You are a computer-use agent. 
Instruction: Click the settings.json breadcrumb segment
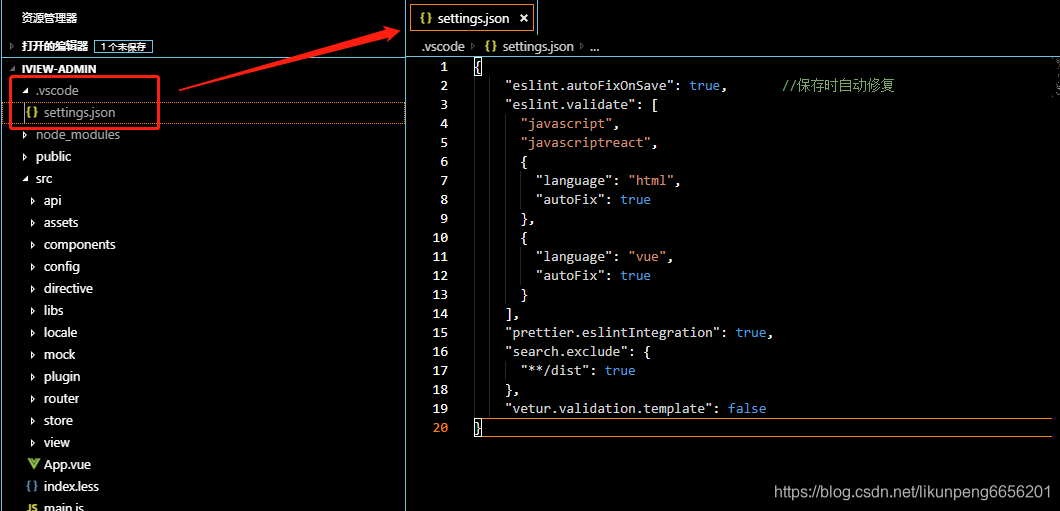(x=538, y=47)
